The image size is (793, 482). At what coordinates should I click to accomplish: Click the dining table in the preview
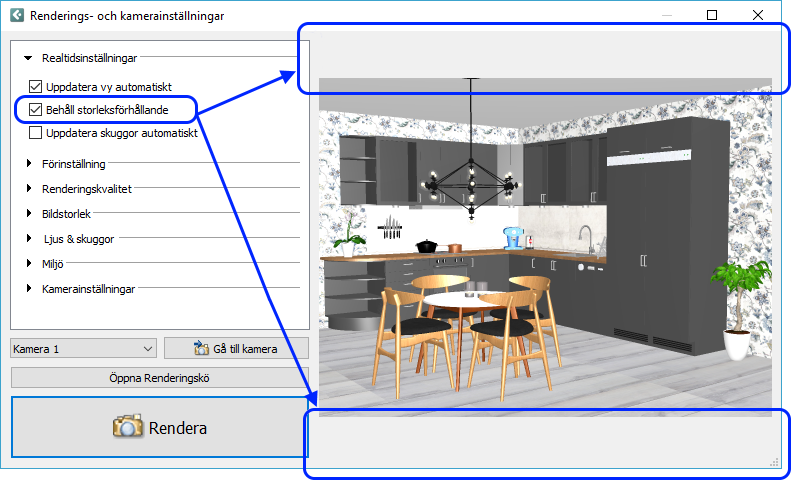coord(461,300)
